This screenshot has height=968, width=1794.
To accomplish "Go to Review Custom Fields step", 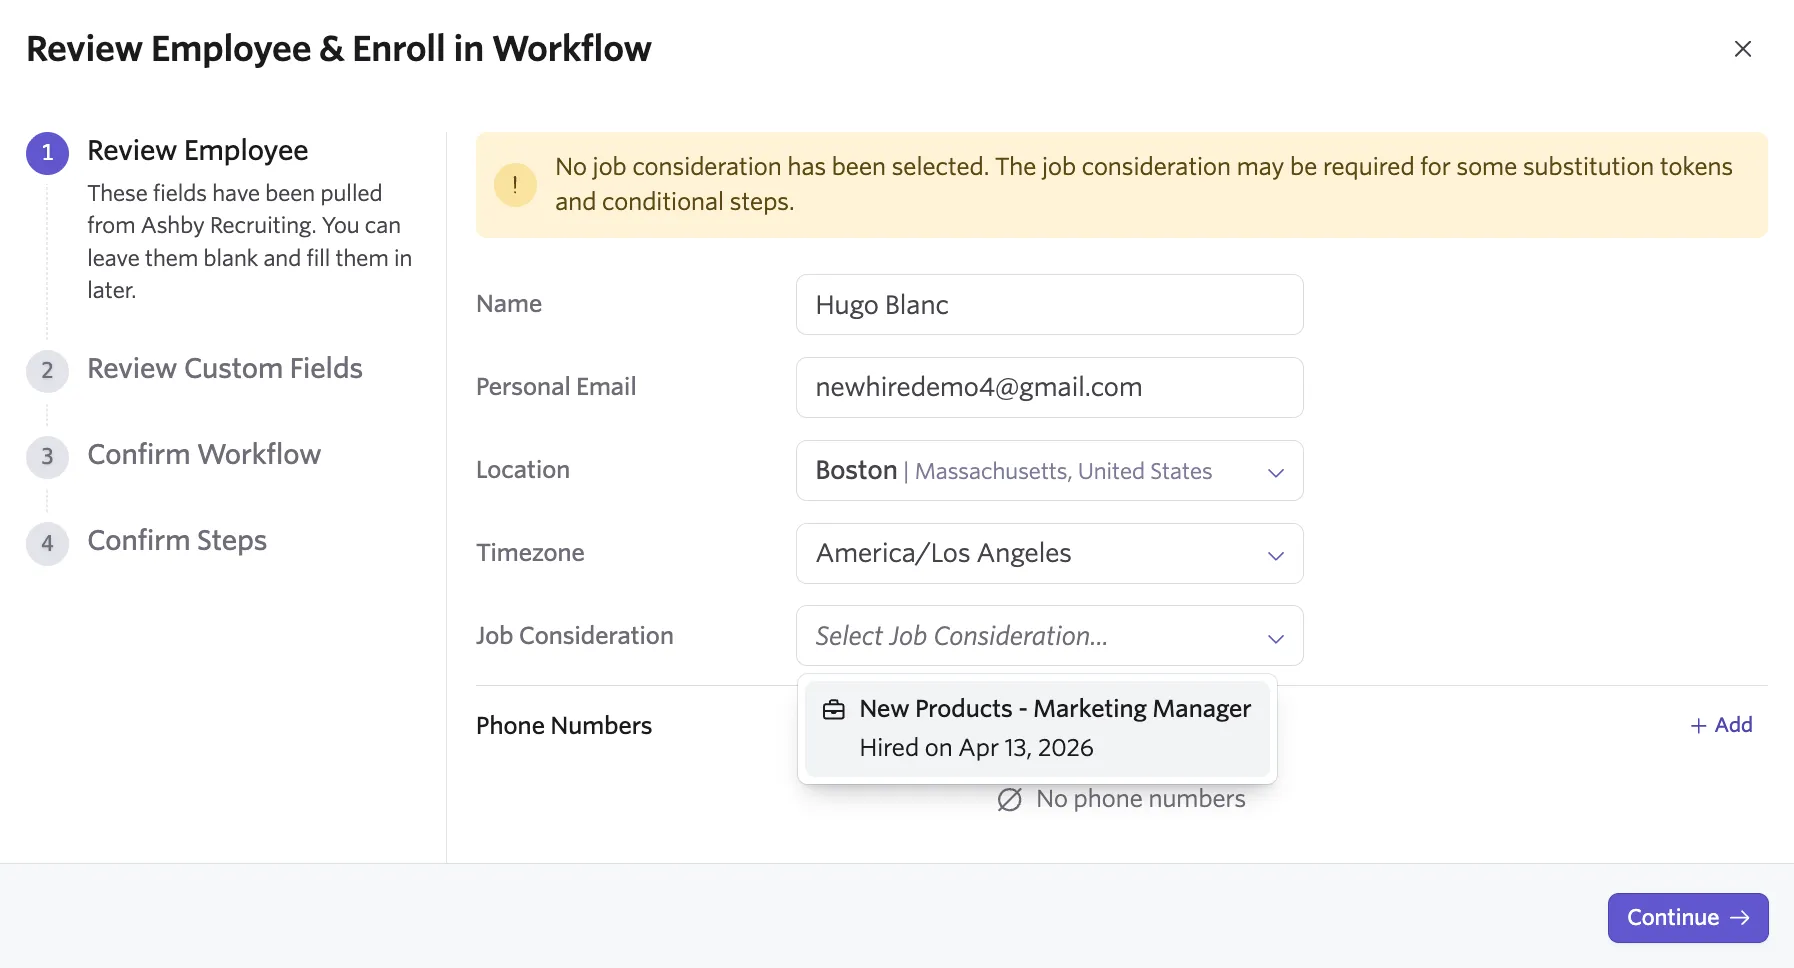I will pyautogui.click(x=225, y=369).
